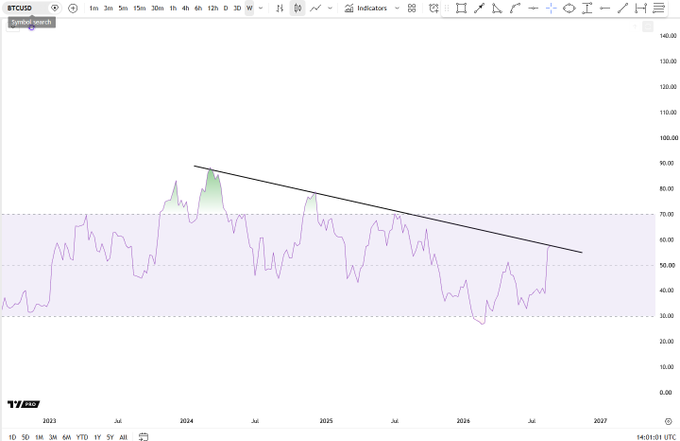Image resolution: width=680 pixels, height=441 pixels.
Task: Select the 15m timeframe
Action: (x=139, y=8)
